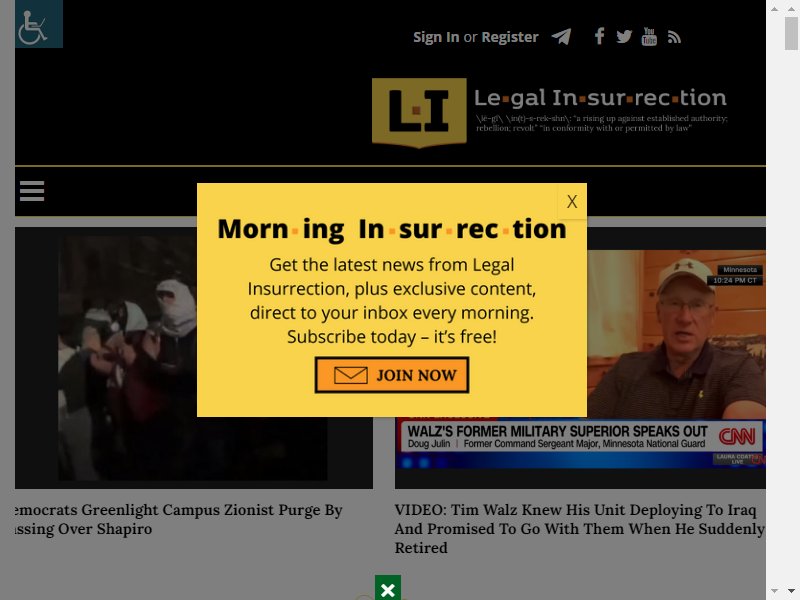Open the Tim Walz video article headline

(580, 529)
